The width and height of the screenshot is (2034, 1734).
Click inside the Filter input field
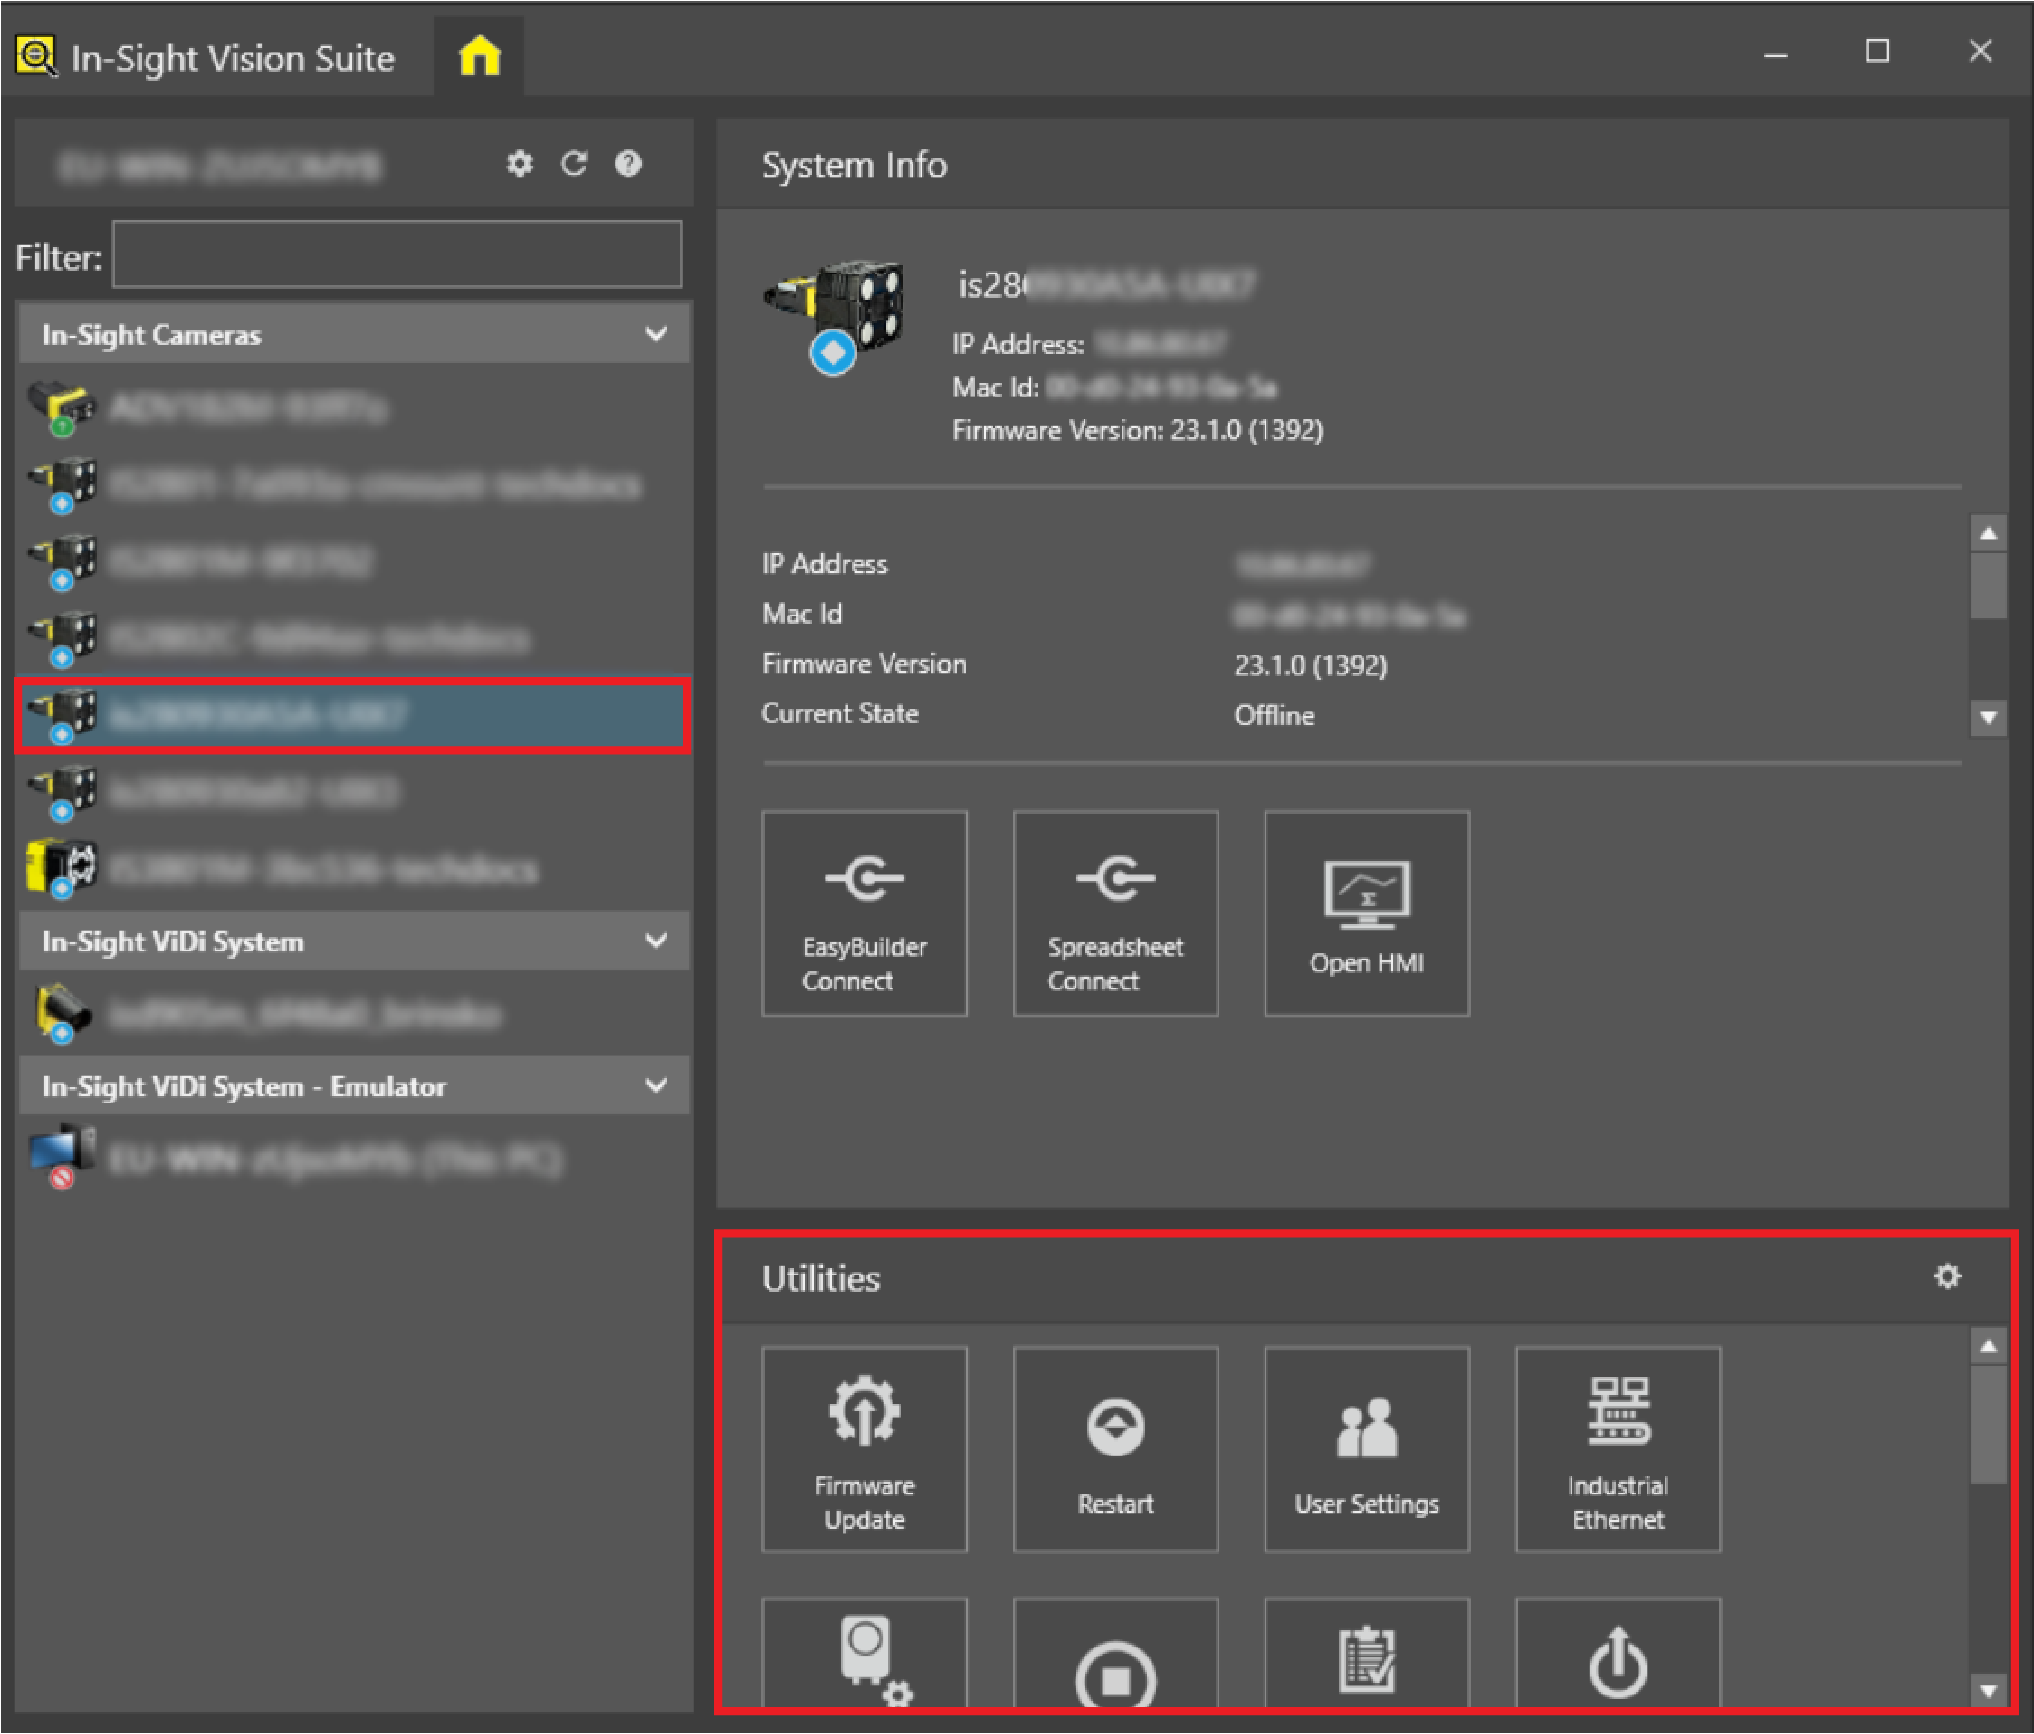(x=397, y=256)
